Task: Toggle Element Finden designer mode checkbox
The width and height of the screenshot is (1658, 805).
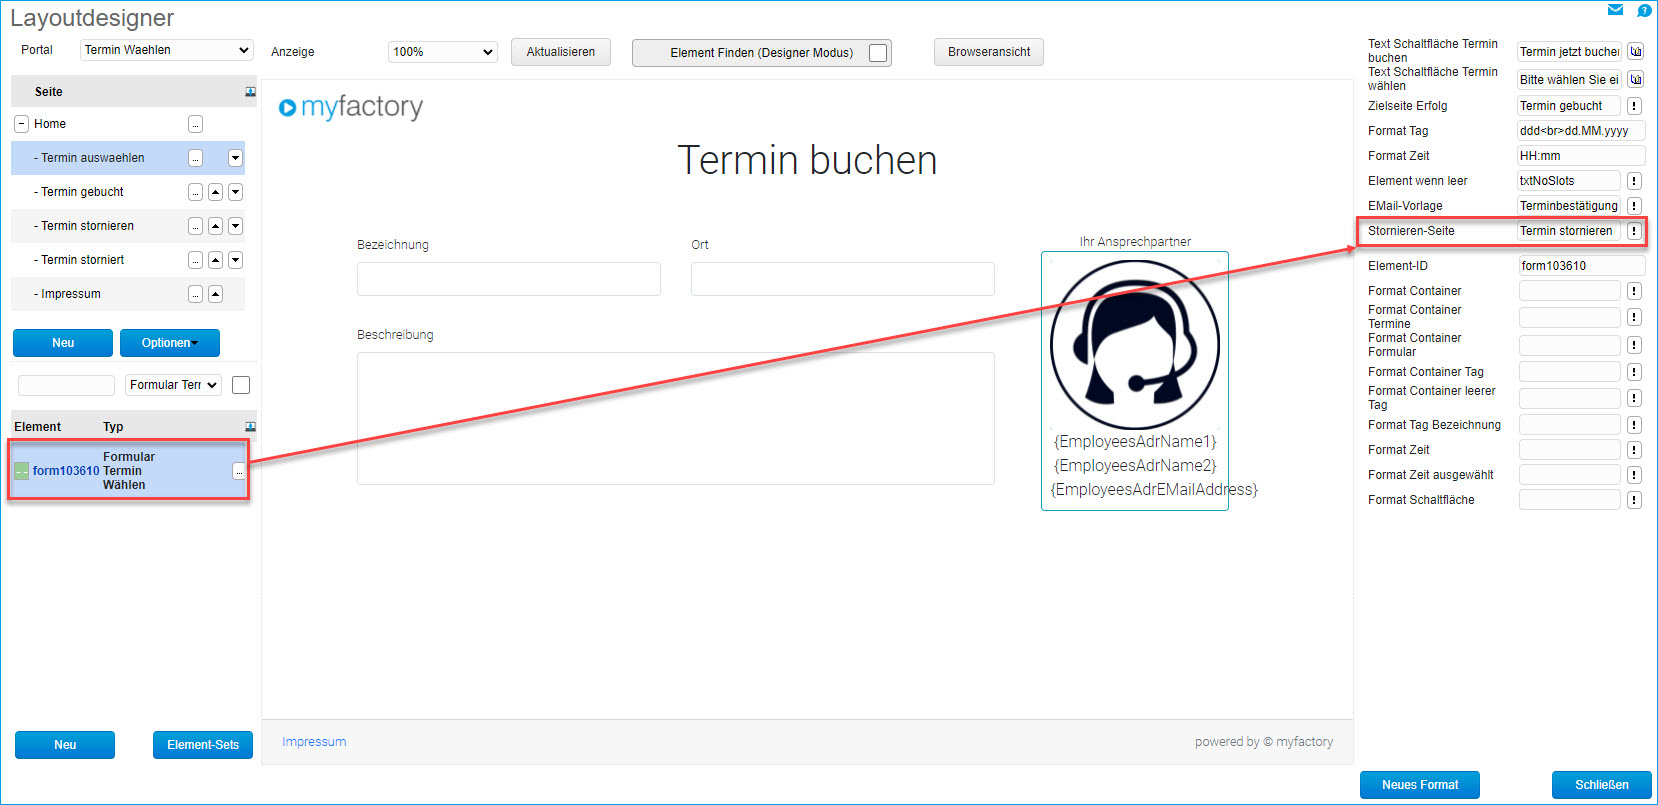Action: (x=878, y=53)
